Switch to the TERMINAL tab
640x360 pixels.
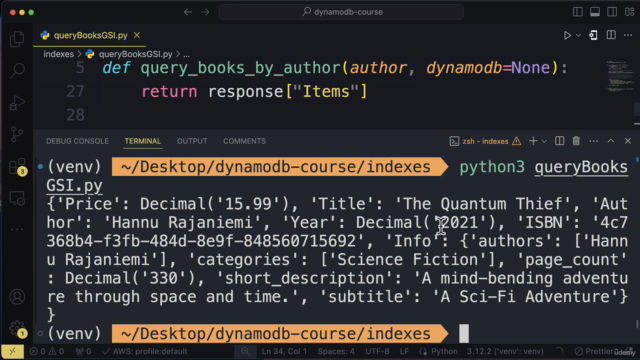pyautogui.click(x=142, y=141)
